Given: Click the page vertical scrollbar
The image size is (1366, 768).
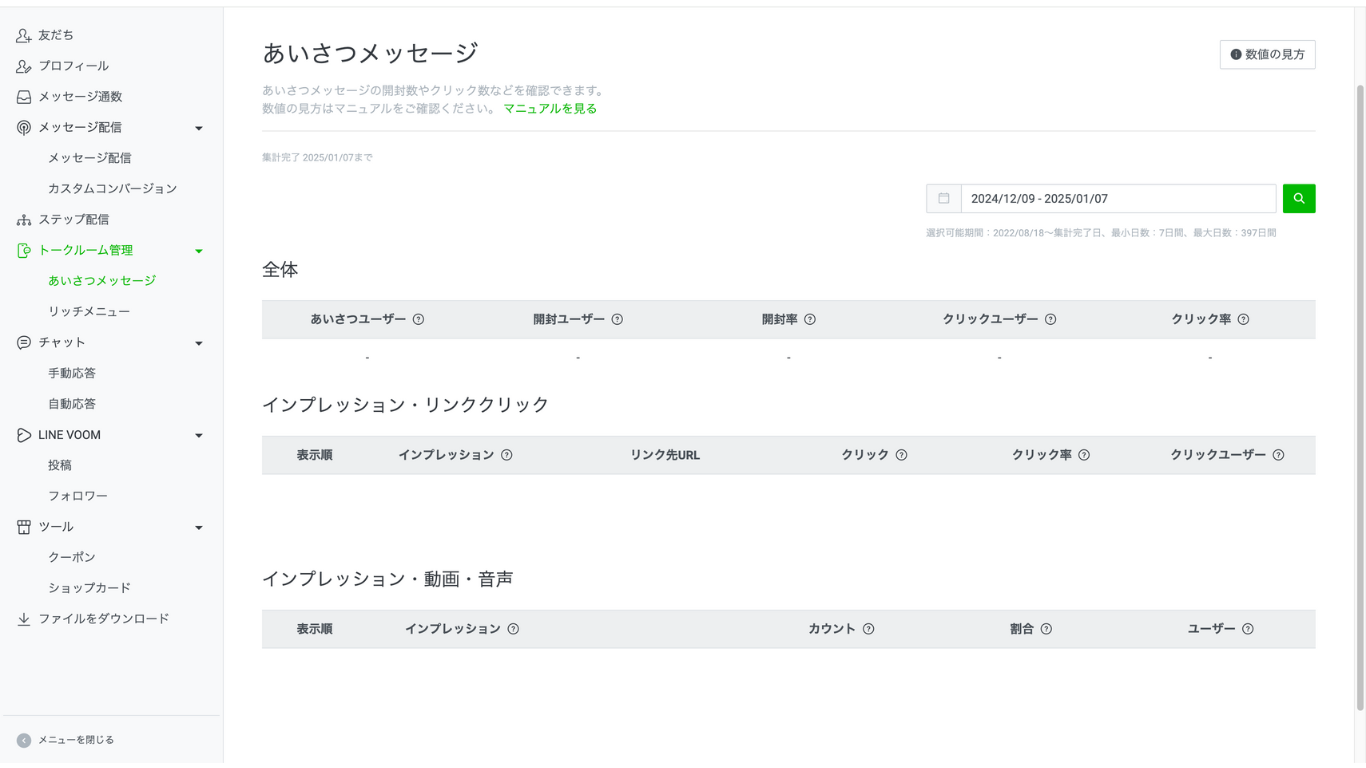Looking at the screenshot, I should click(1360, 397).
